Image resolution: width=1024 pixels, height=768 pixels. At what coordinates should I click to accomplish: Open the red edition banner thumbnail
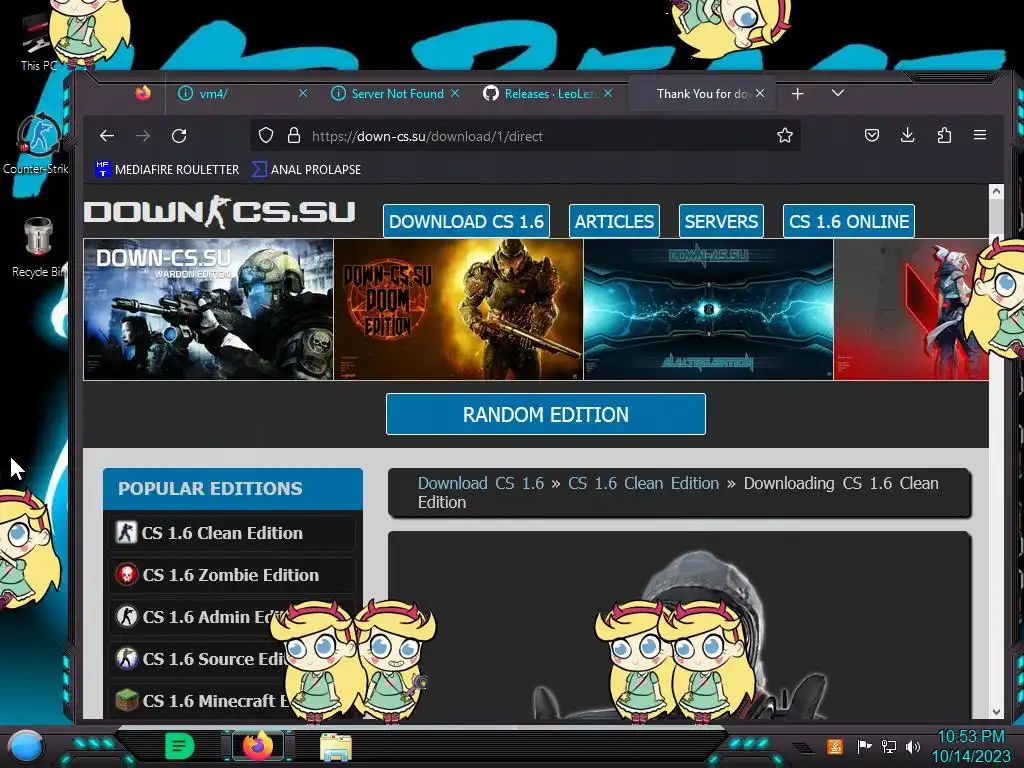(x=911, y=310)
